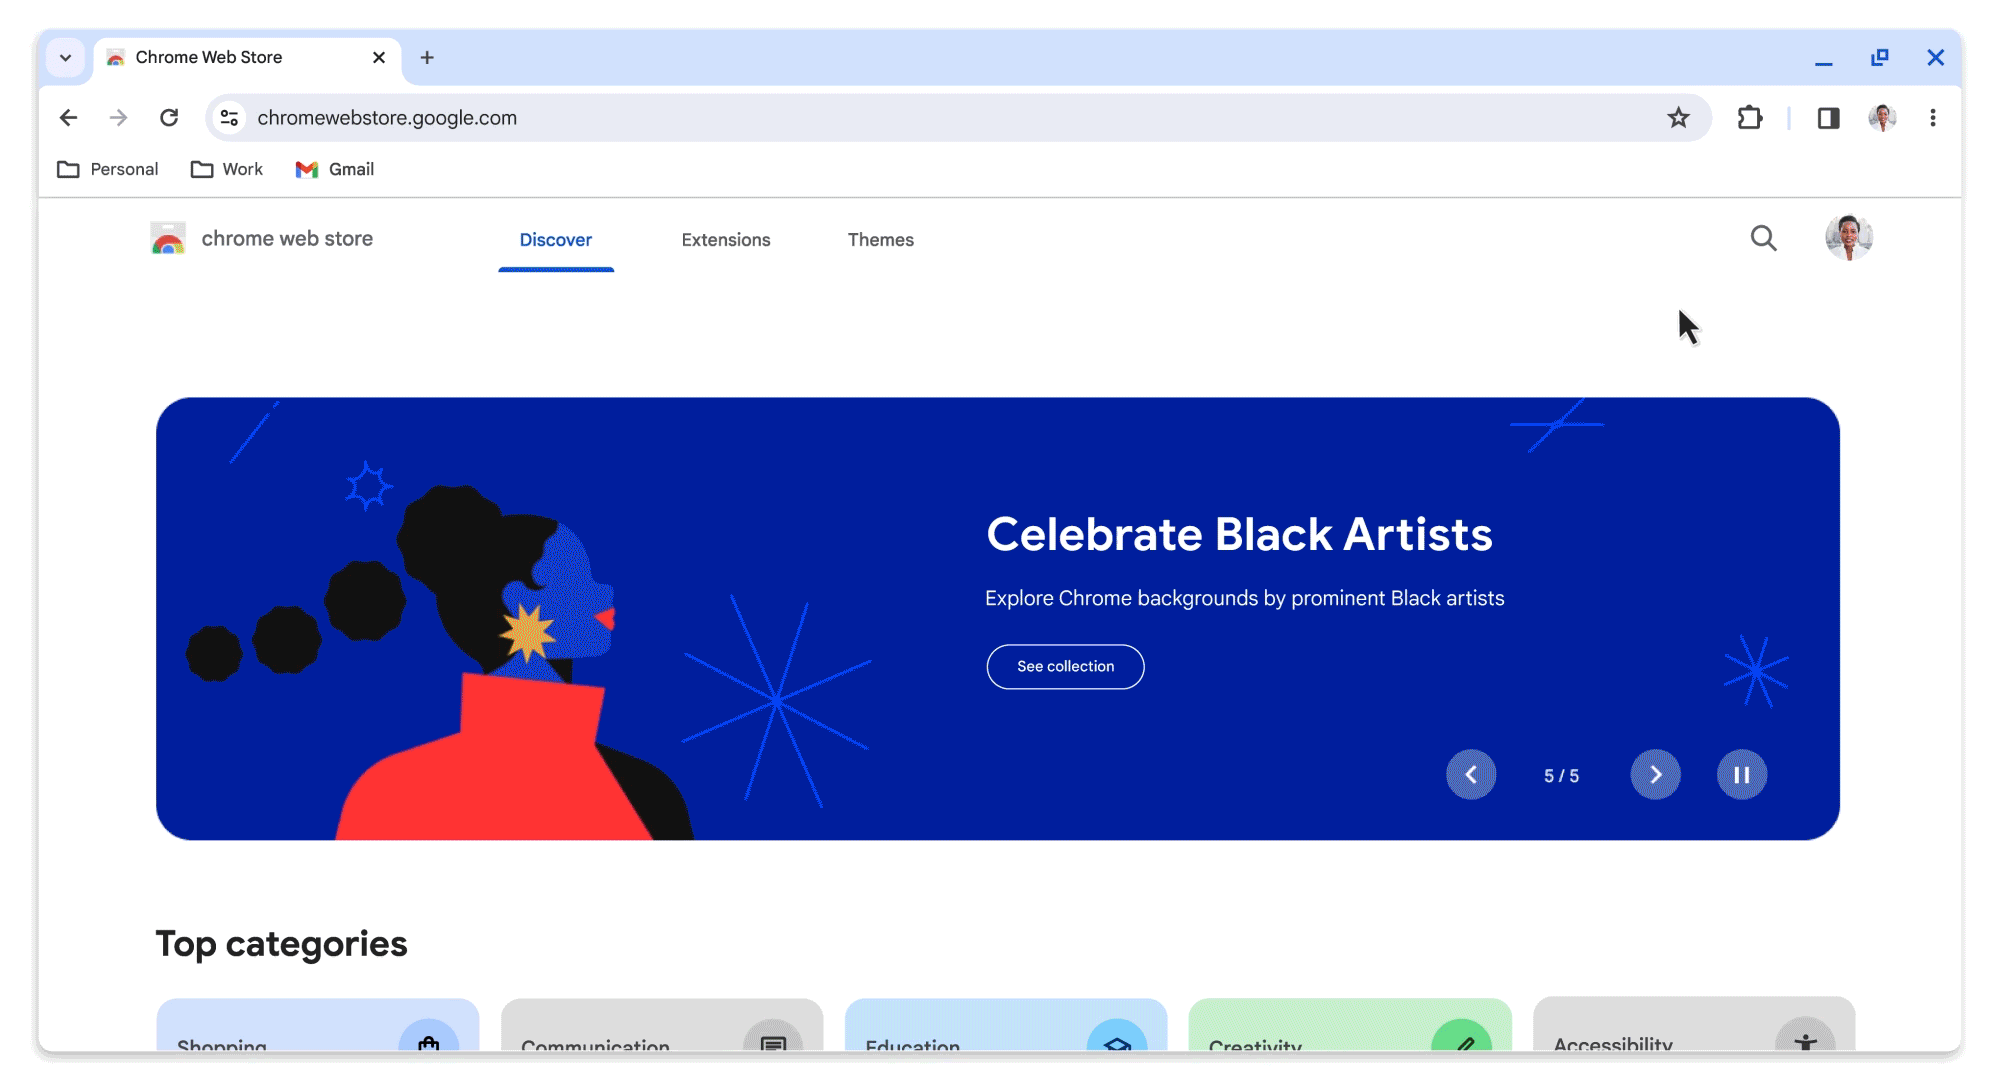Viewport: 2000px width, 1080px height.
Task: Select the Discover tab
Action: click(555, 241)
